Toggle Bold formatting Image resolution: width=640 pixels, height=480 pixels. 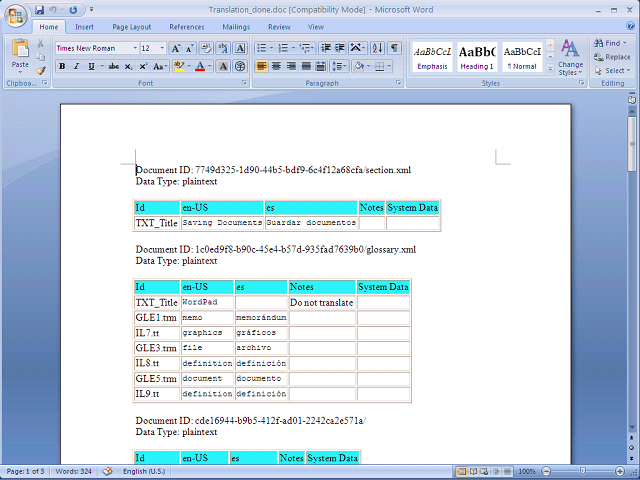(62, 66)
